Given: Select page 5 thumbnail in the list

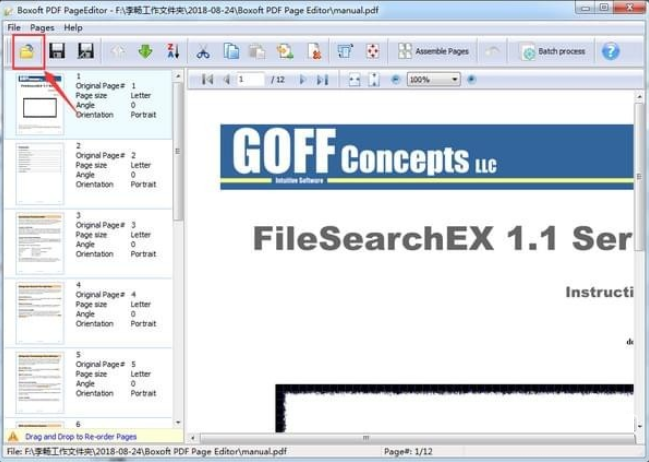Looking at the screenshot, I should coord(40,383).
